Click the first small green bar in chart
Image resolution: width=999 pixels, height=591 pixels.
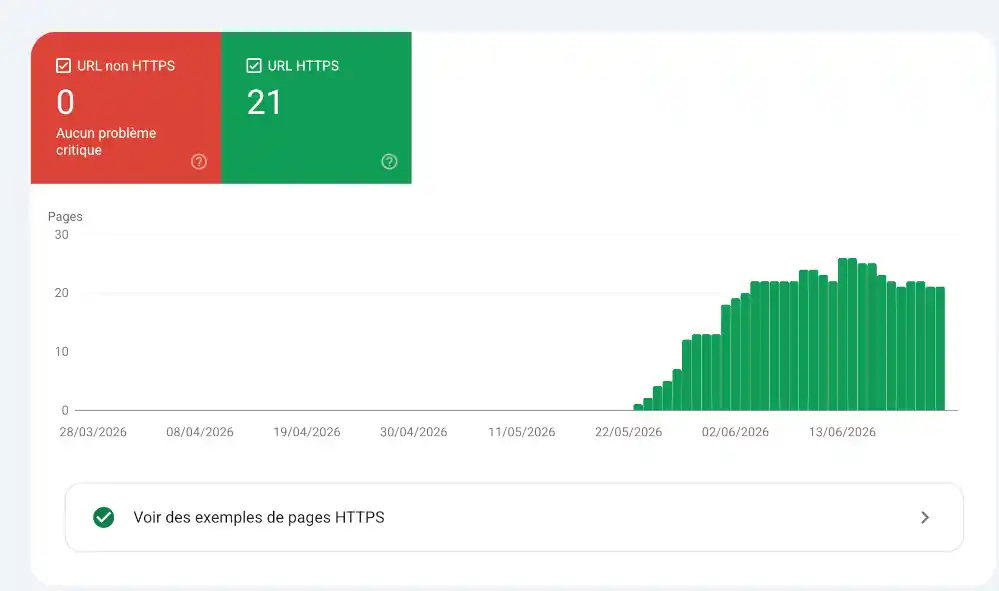coord(638,407)
